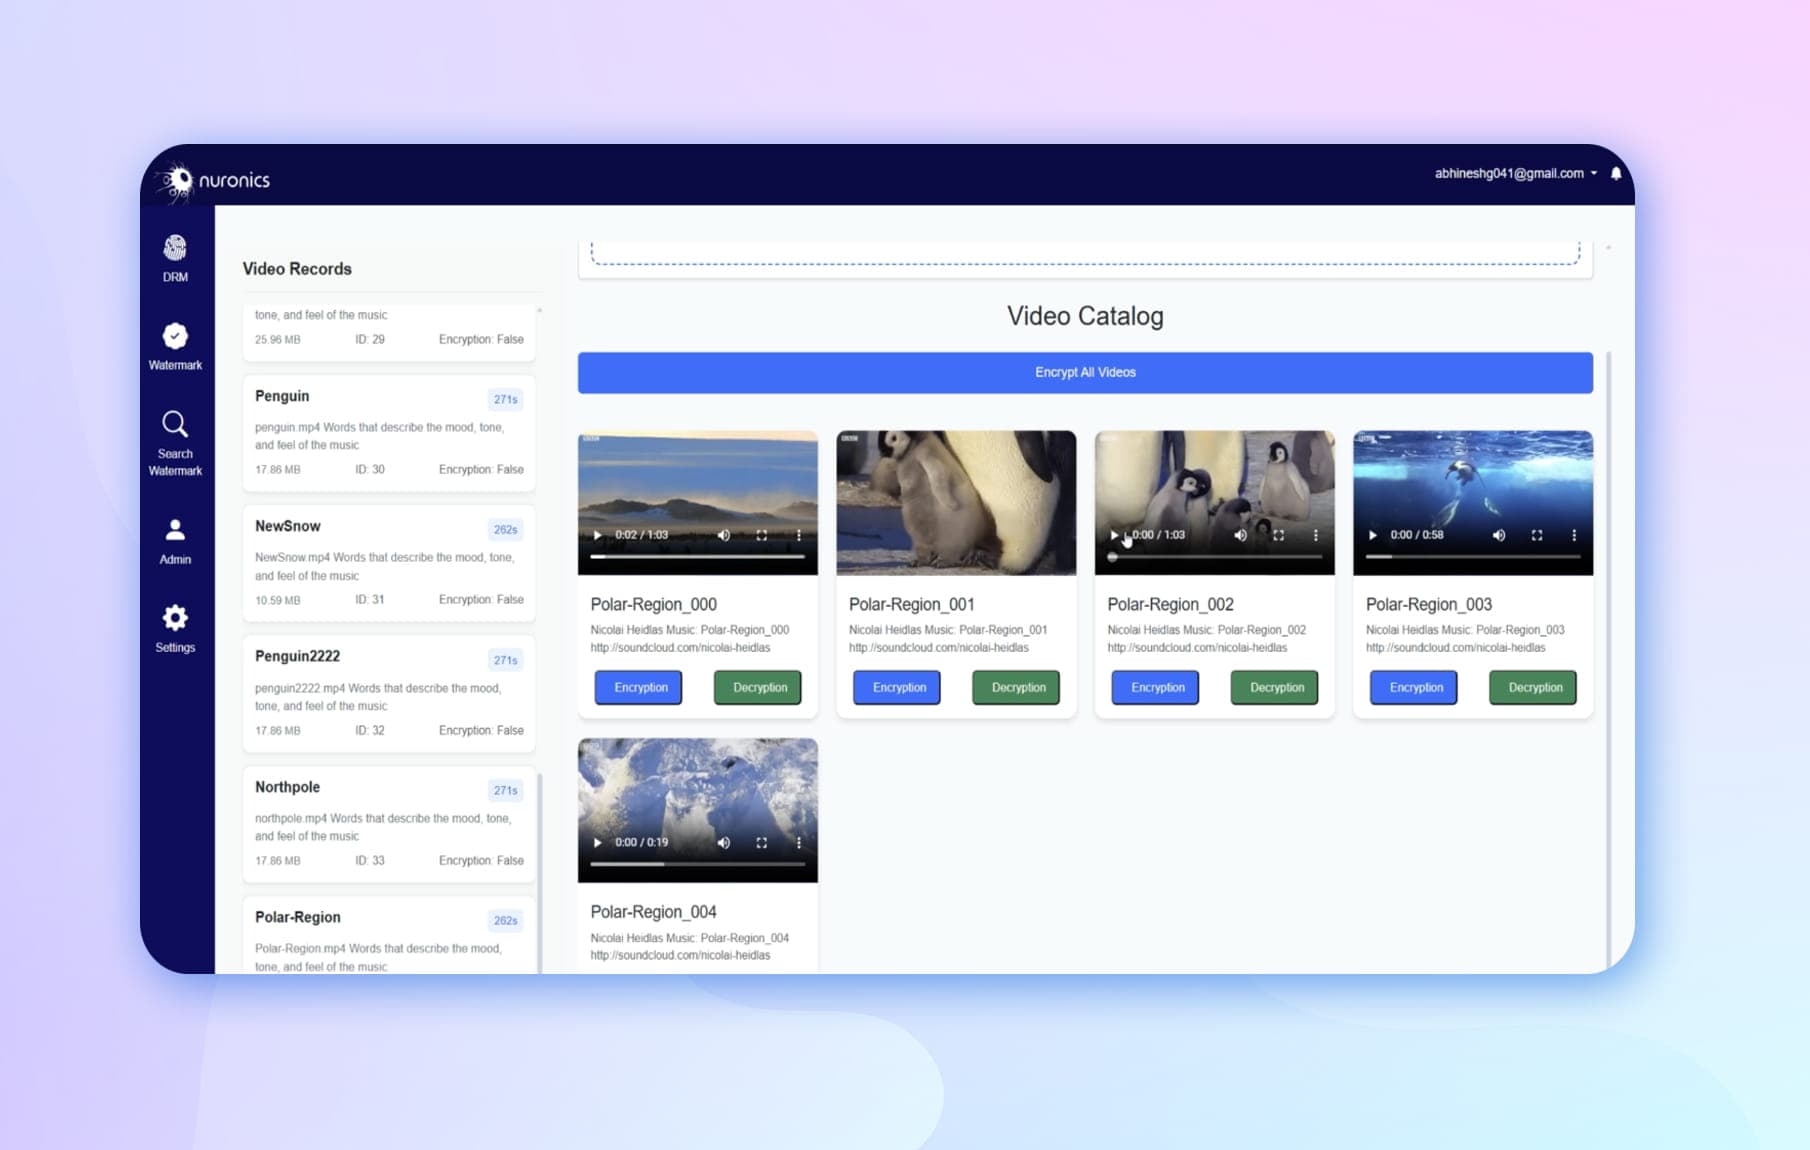This screenshot has height=1150, width=1810.
Task: Seek on the Polar-Region_002 progress bar
Action: point(1215,556)
